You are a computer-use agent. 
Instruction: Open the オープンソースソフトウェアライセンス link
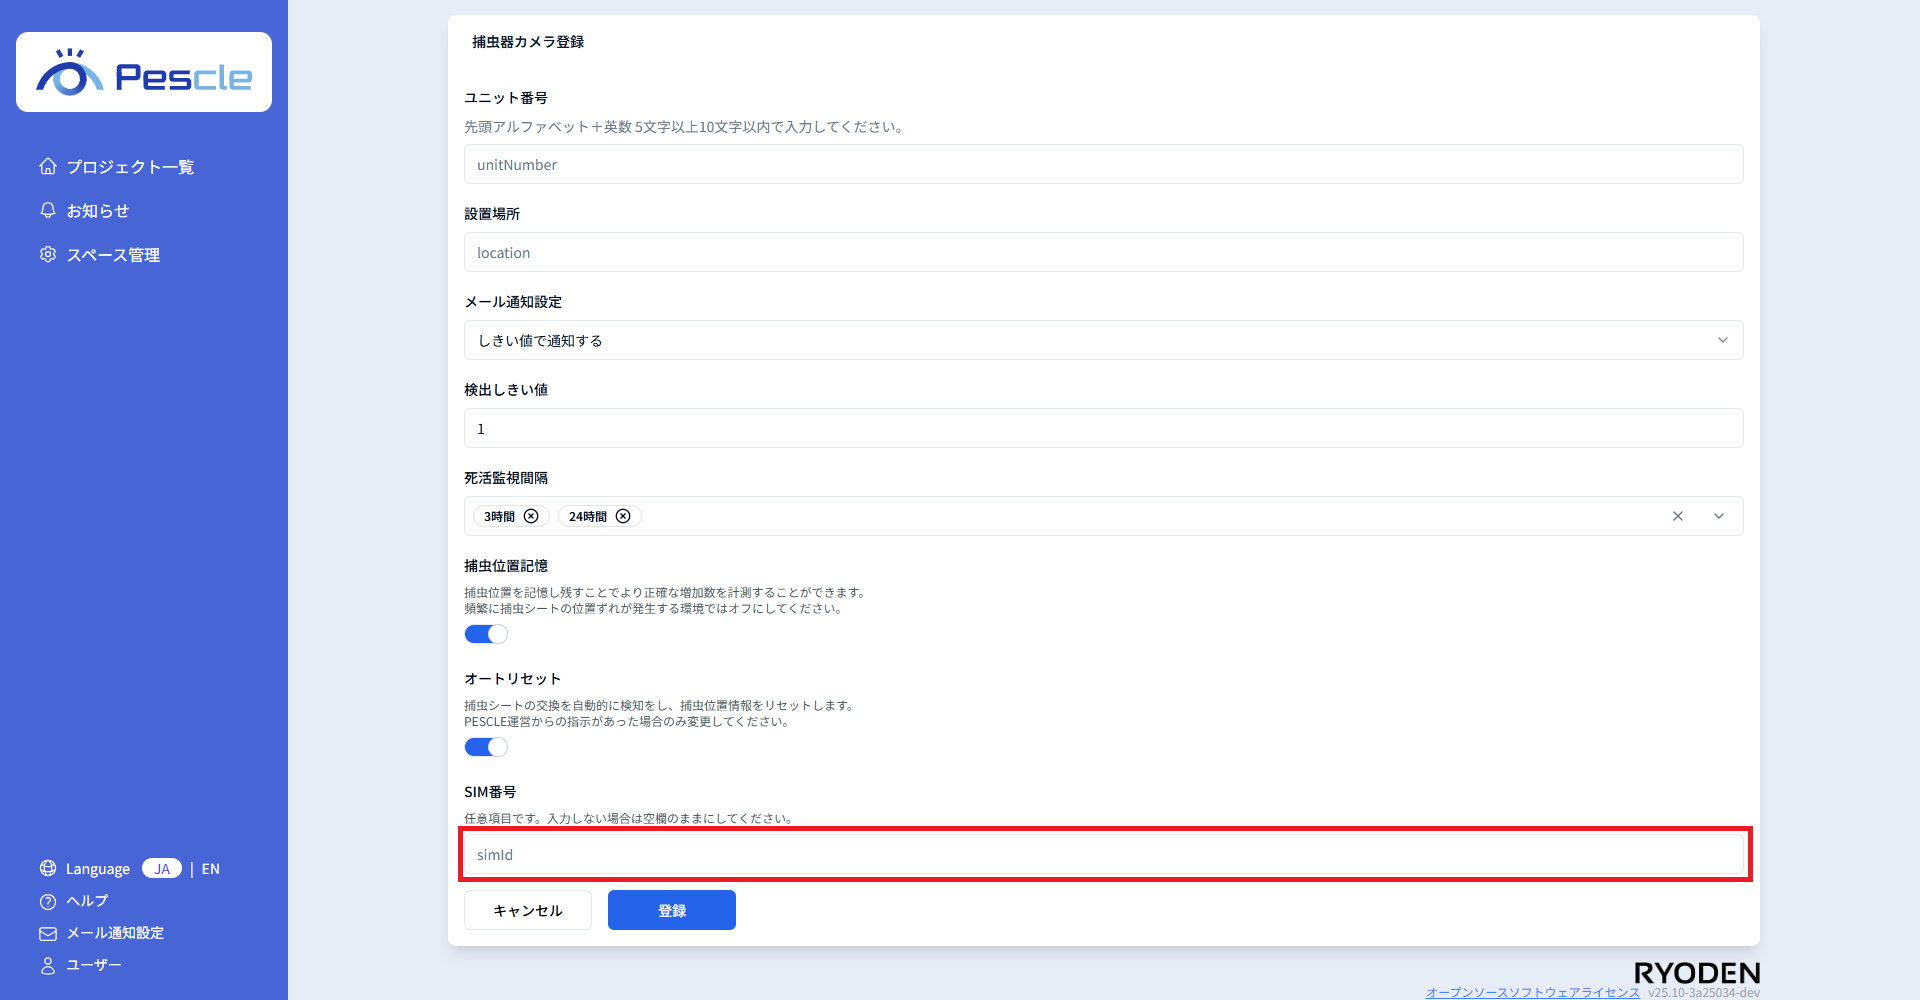pyautogui.click(x=1532, y=992)
